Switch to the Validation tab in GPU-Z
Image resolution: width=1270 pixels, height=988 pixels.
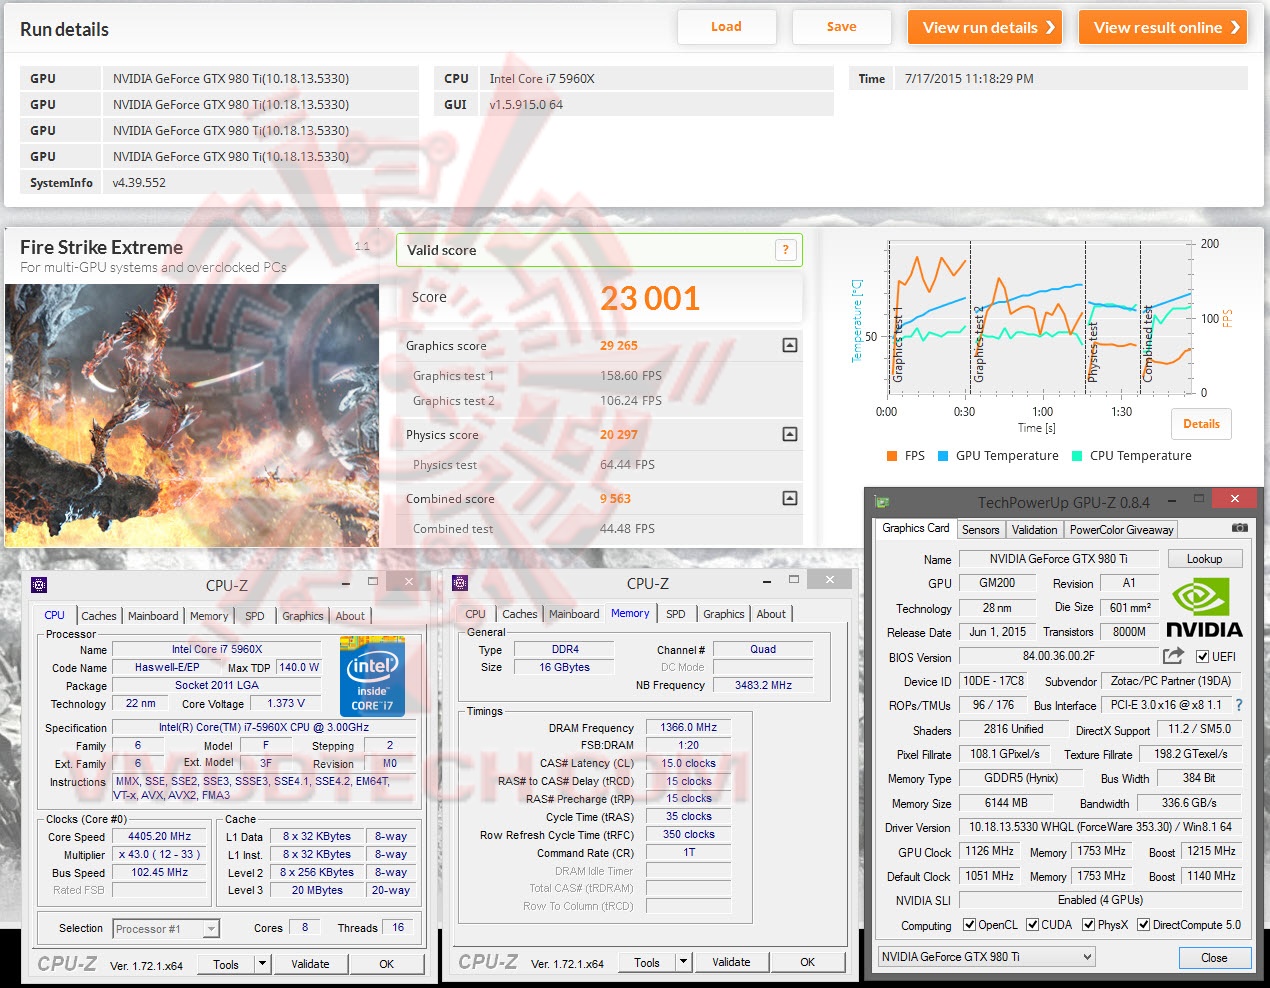click(x=1034, y=530)
